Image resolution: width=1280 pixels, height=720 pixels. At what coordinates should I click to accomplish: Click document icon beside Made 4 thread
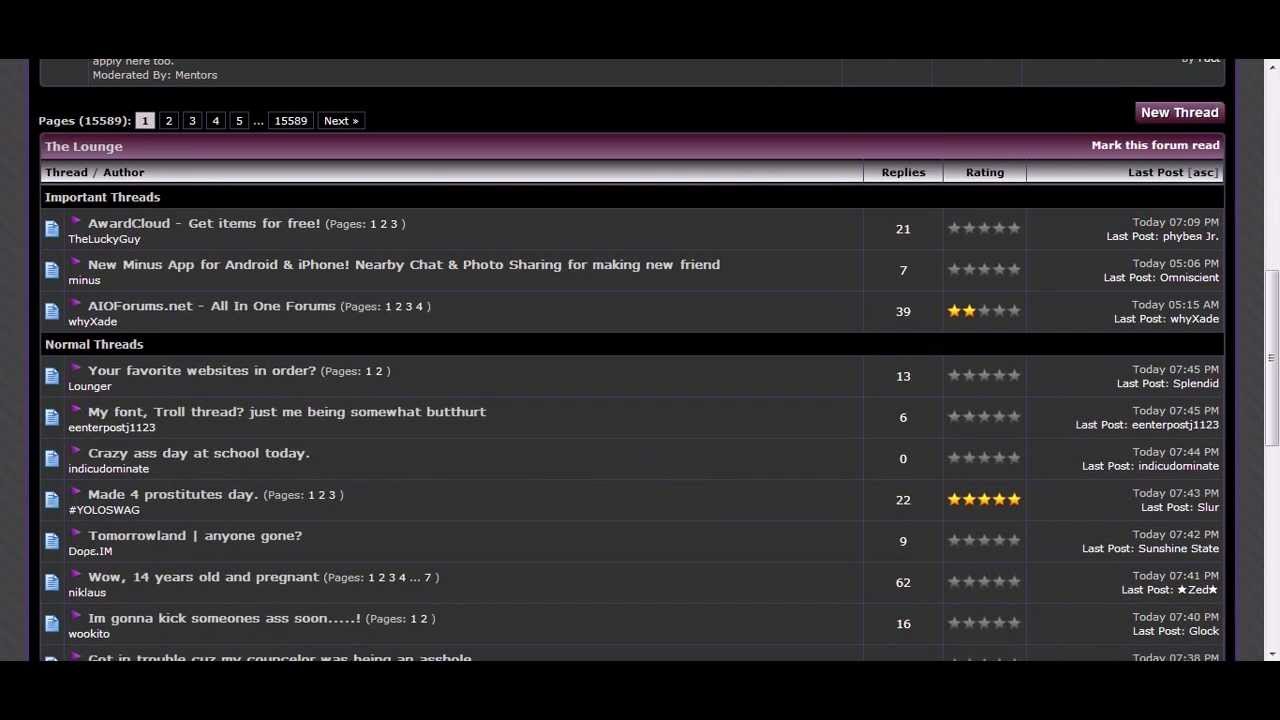52,499
